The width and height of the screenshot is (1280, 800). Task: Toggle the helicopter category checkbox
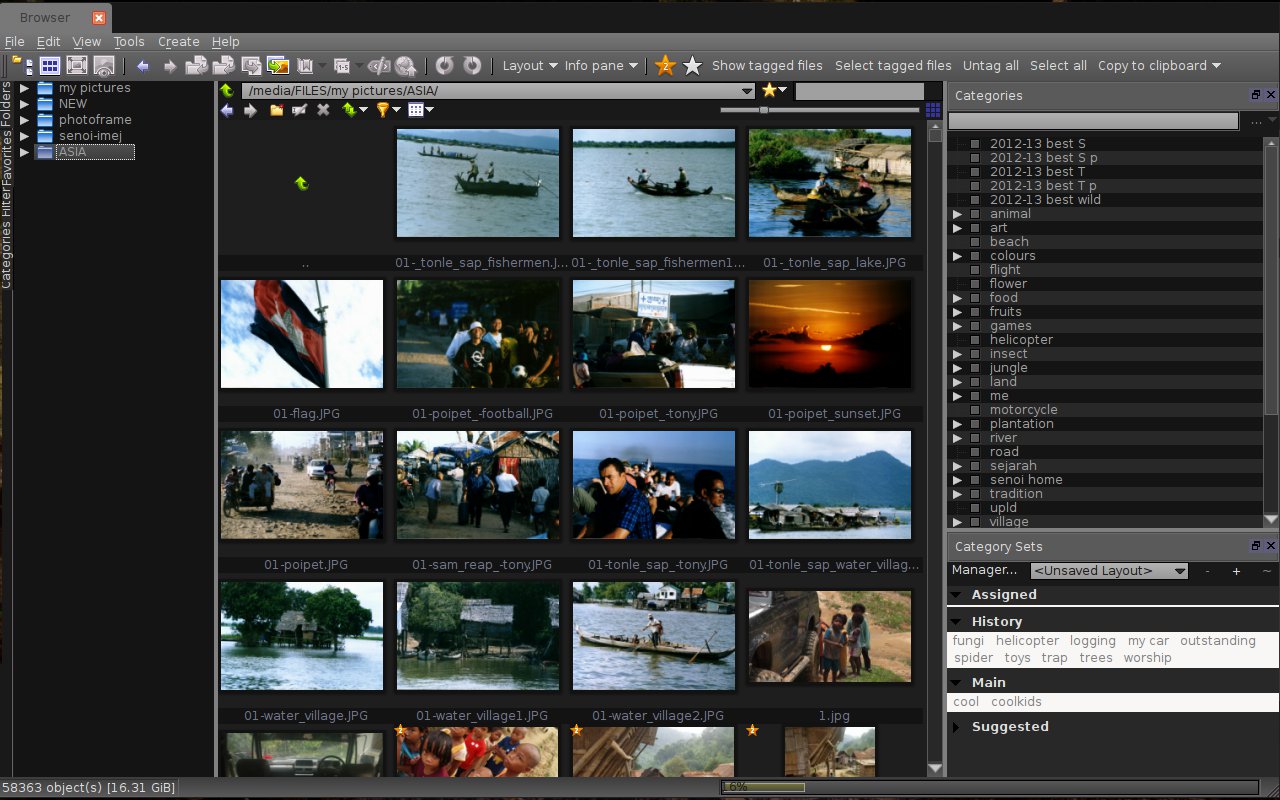click(x=975, y=340)
